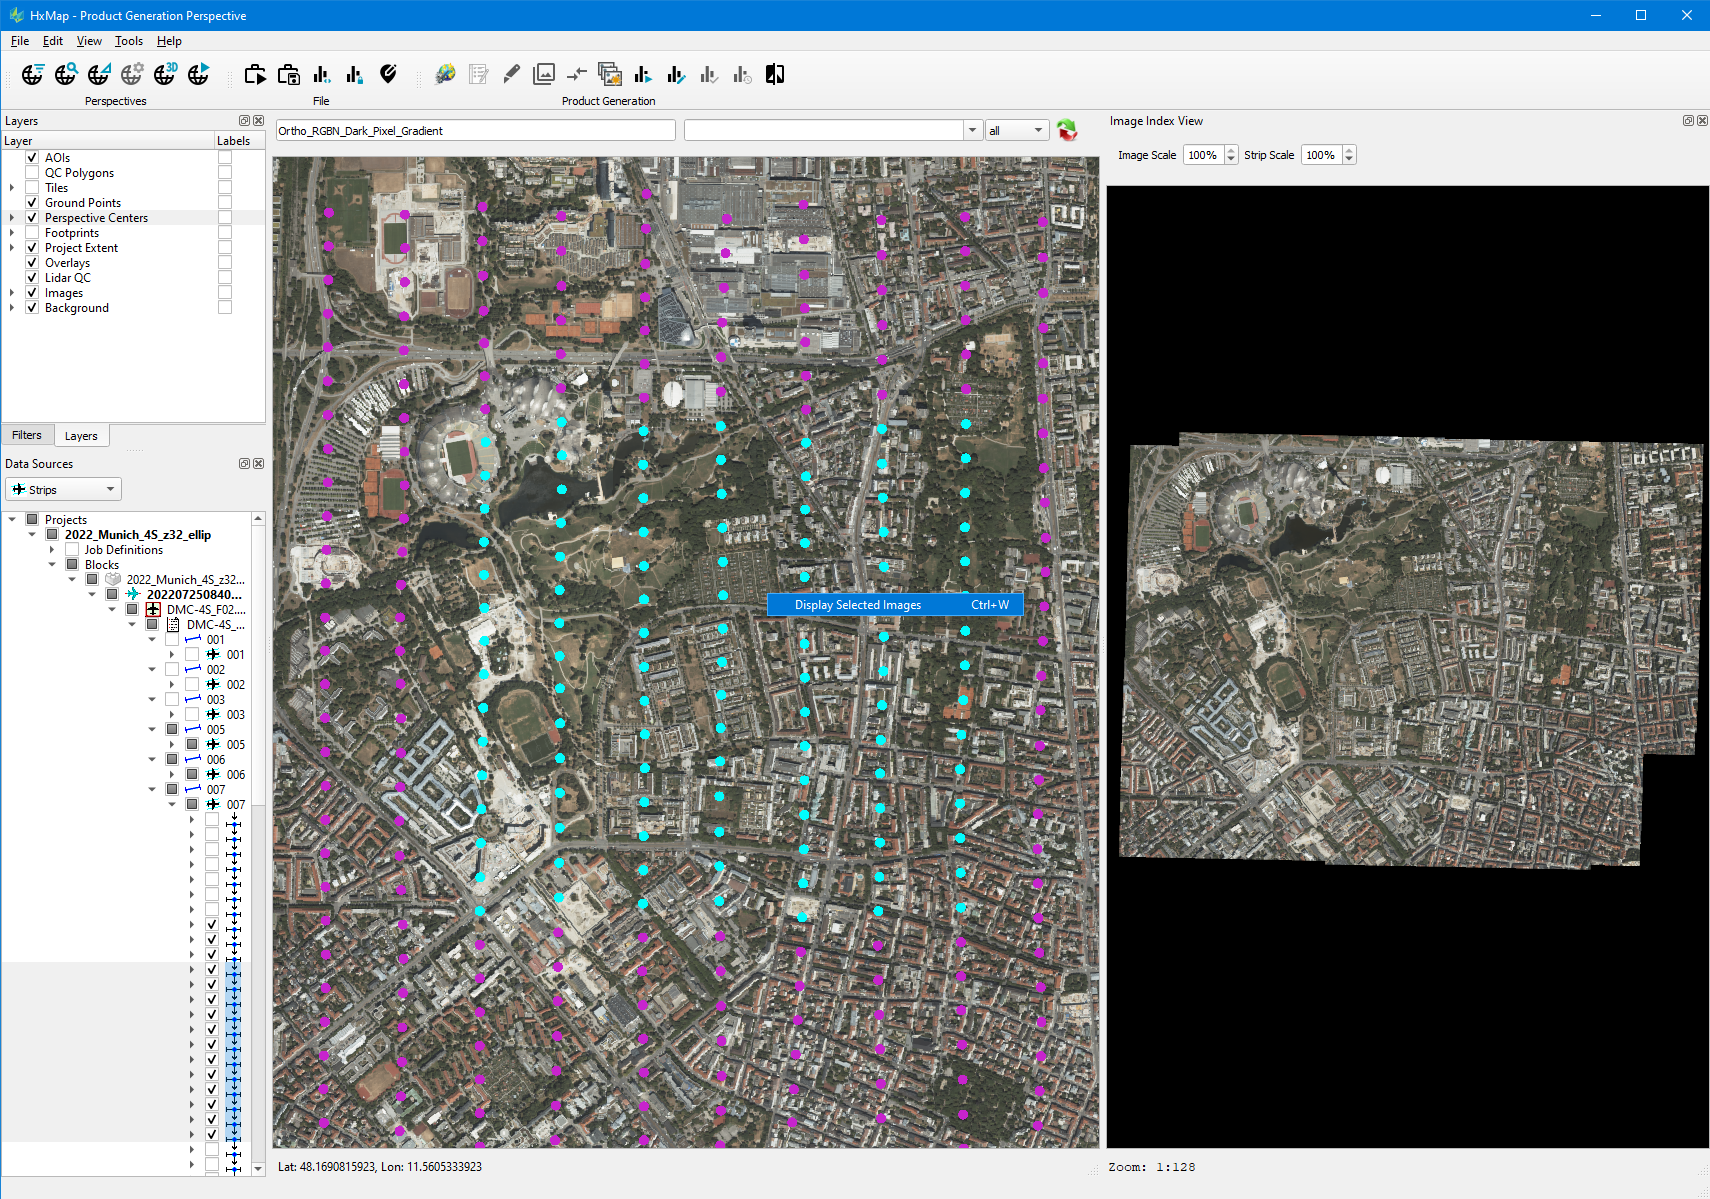Switch to the Filters tab
Viewport: 1710px width, 1199px height.
click(27, 436)
